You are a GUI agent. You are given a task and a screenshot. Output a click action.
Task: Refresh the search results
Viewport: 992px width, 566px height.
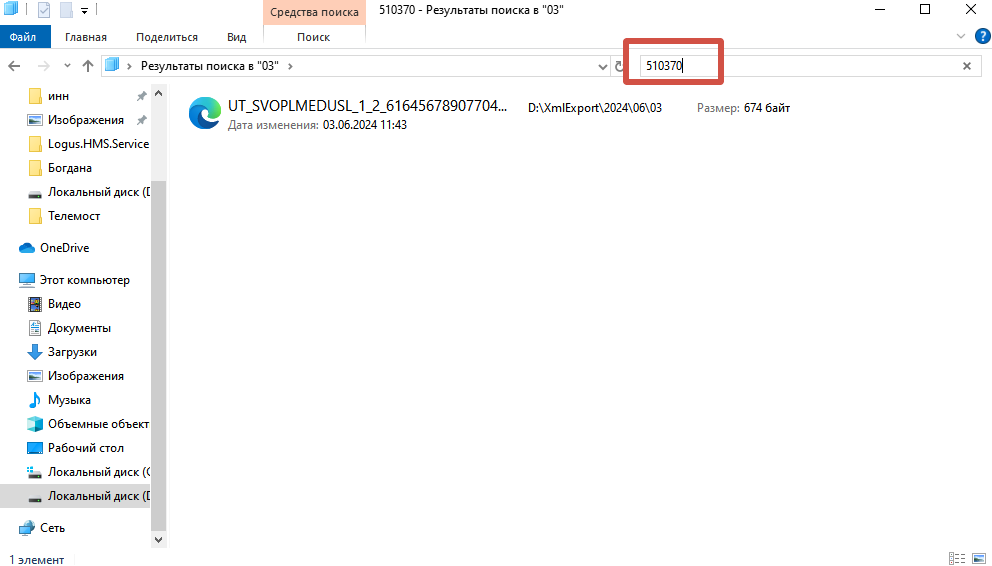coord(619,66)
